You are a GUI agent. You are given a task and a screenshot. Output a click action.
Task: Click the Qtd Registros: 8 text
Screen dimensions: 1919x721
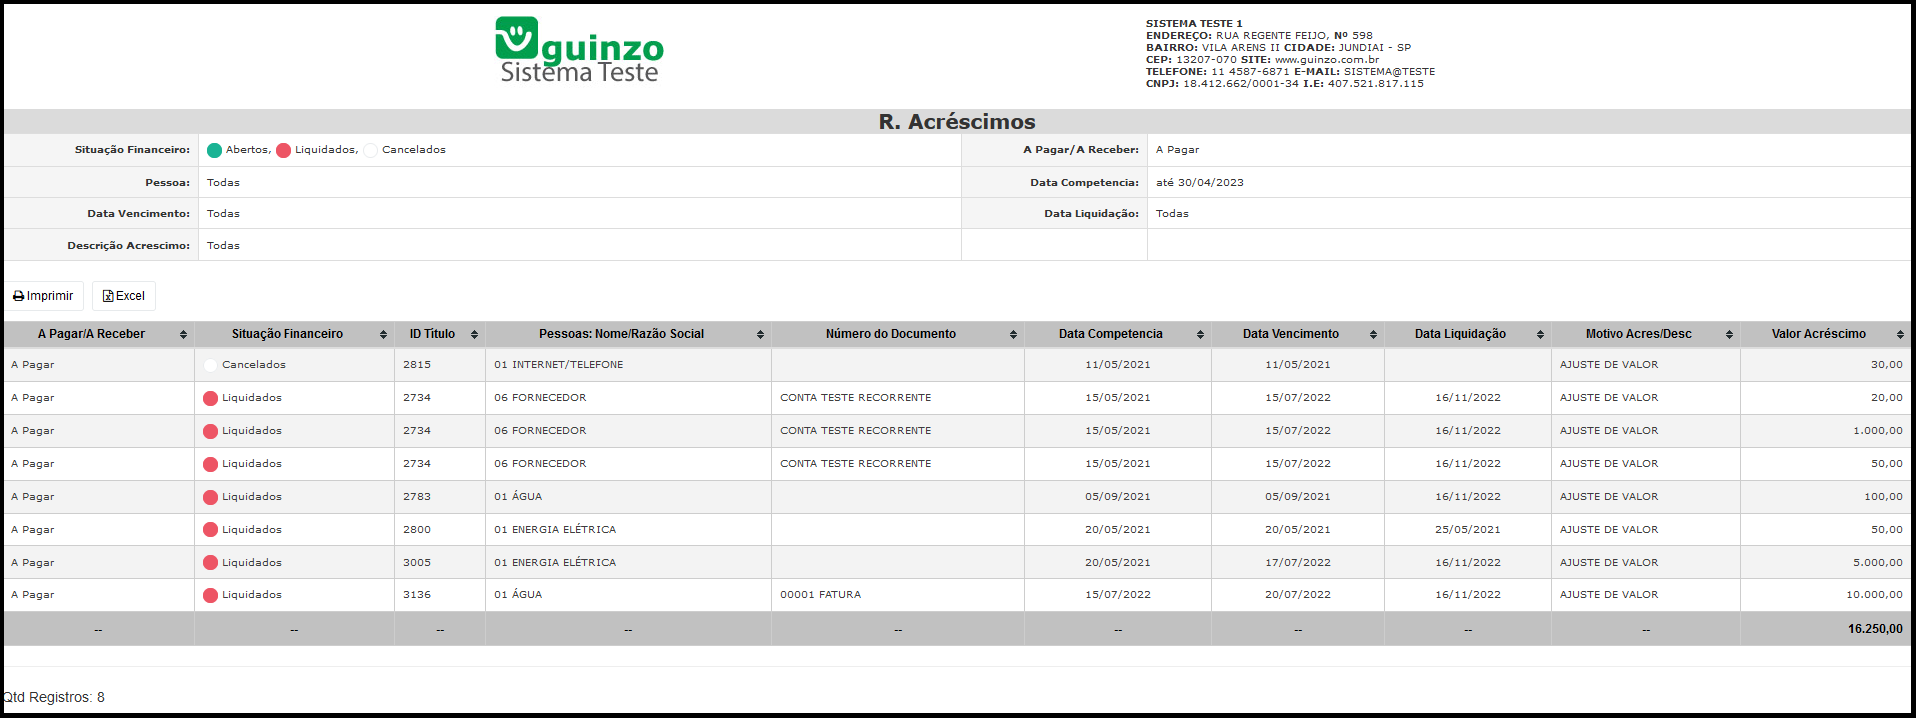[x=54, y=698]
